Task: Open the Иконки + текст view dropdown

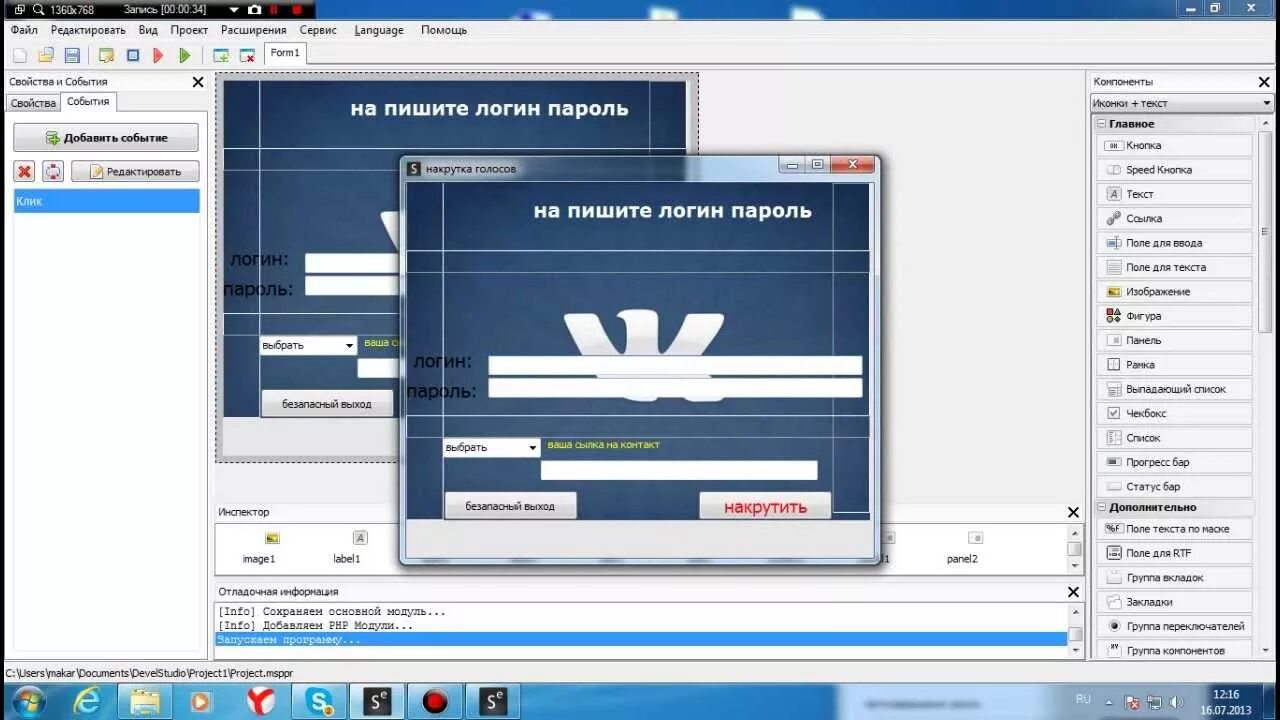Action: (x=1181, y=103)
